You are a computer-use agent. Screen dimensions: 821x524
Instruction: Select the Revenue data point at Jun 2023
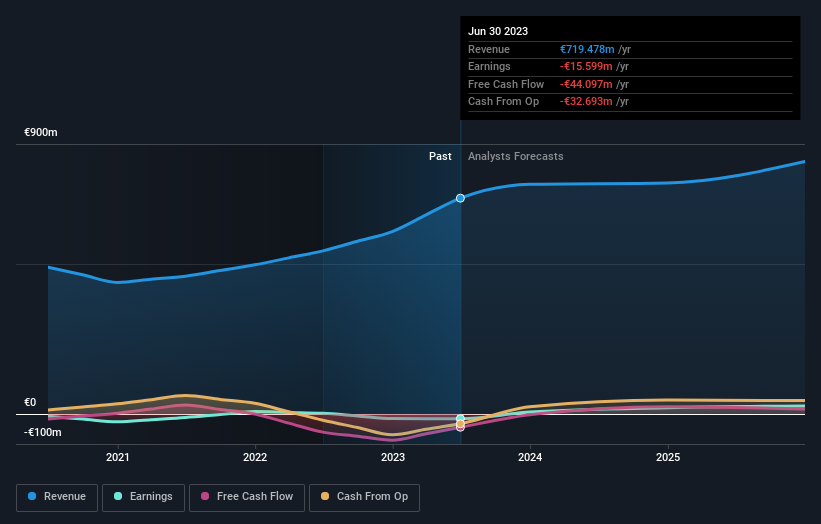coord(460,198)
